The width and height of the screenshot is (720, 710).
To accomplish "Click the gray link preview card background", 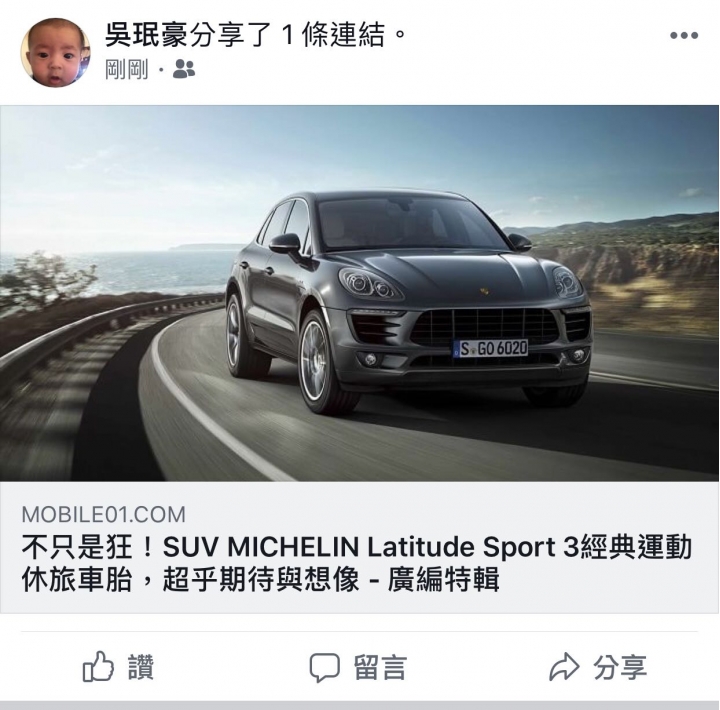I will tap(360, 547).
